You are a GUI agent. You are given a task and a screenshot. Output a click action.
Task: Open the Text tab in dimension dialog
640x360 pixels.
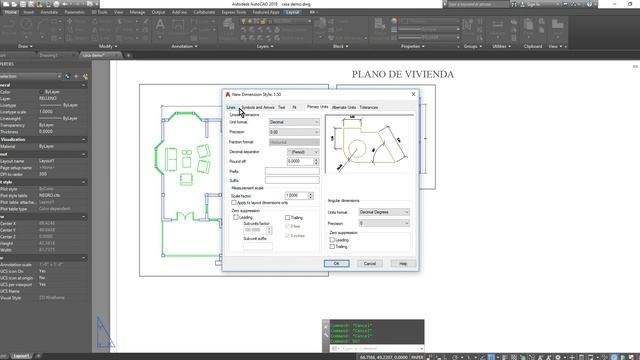pyautogui.click(x=282, y=107)
